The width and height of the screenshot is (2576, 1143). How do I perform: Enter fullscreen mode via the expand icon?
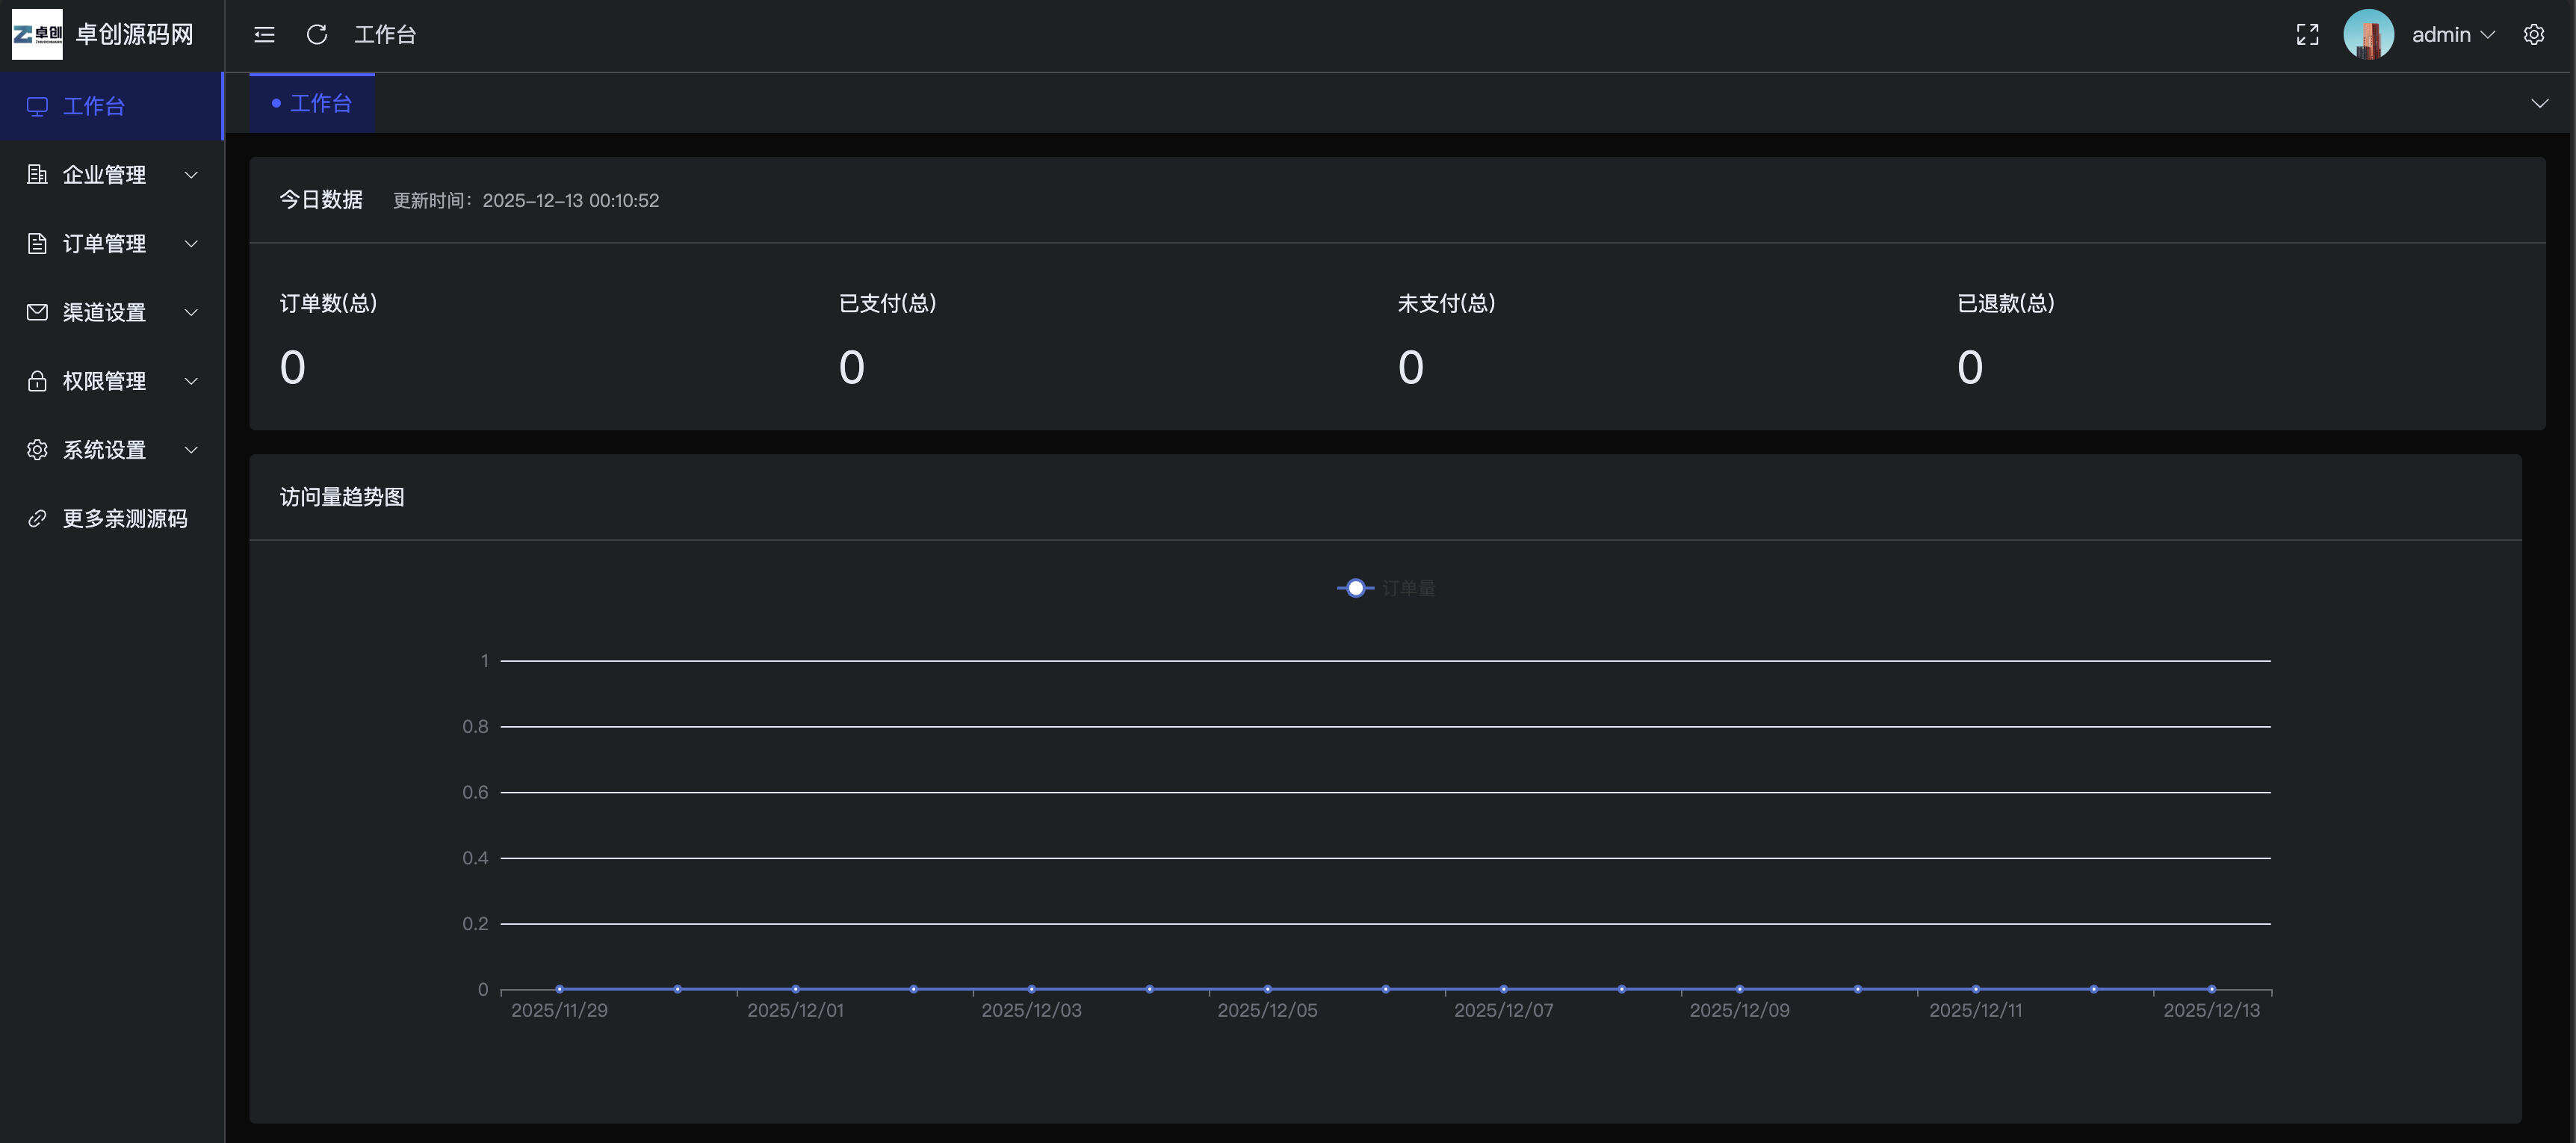[x=2307, y=35]
